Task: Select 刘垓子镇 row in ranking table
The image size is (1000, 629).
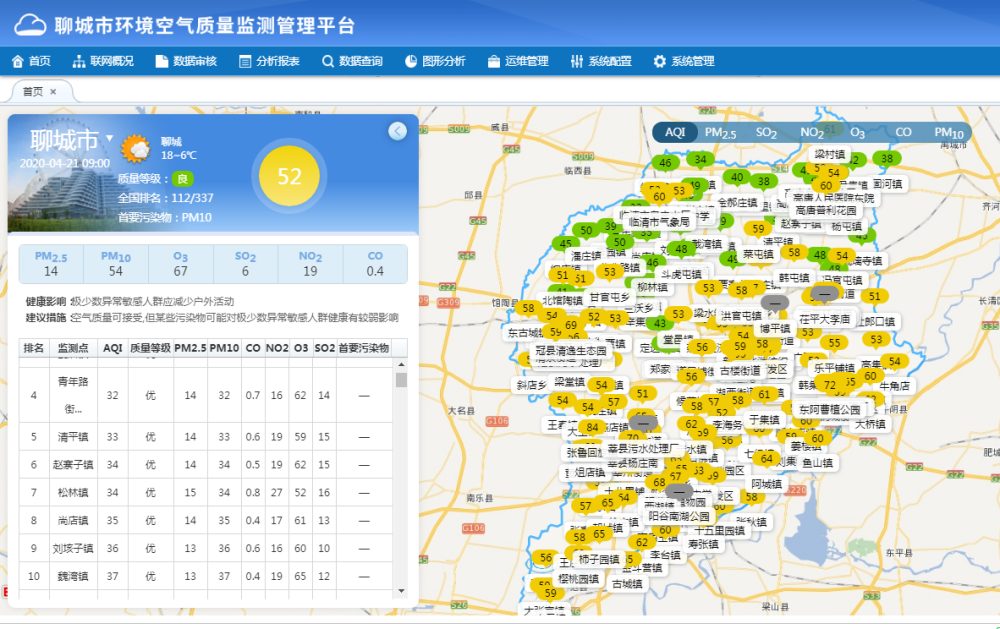Action: (x=205, y=549)
